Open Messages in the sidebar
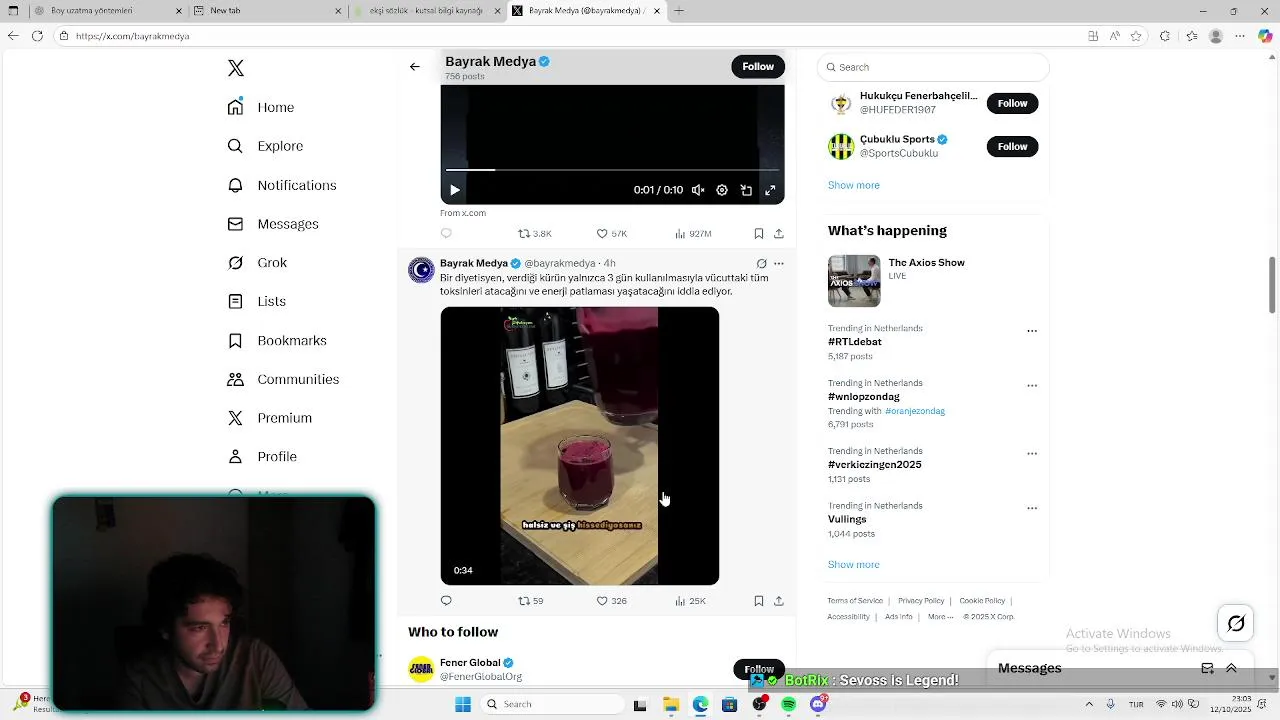The width and height of the screenshot is (1280, 720). tap(273, 224)
